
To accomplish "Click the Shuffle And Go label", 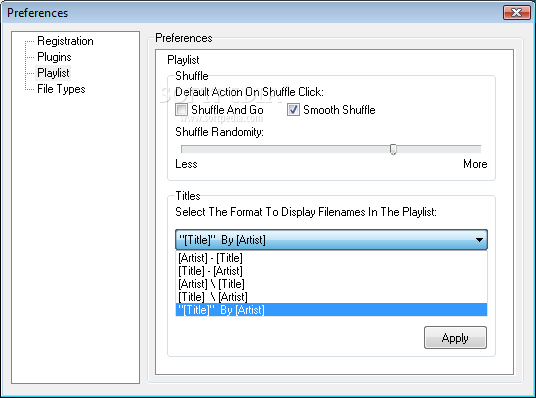I will click(x=227, y=110).
